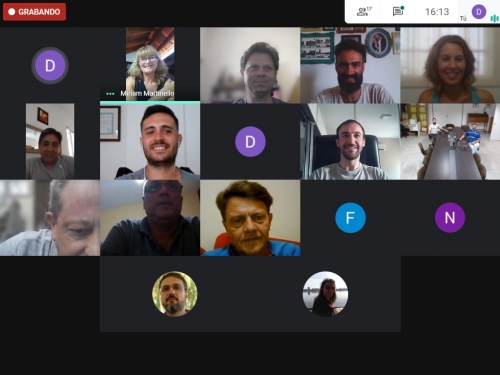This screenshot has width=500, height=375.
Task: Select man in office chair video tile
Action: pos(350,142)
